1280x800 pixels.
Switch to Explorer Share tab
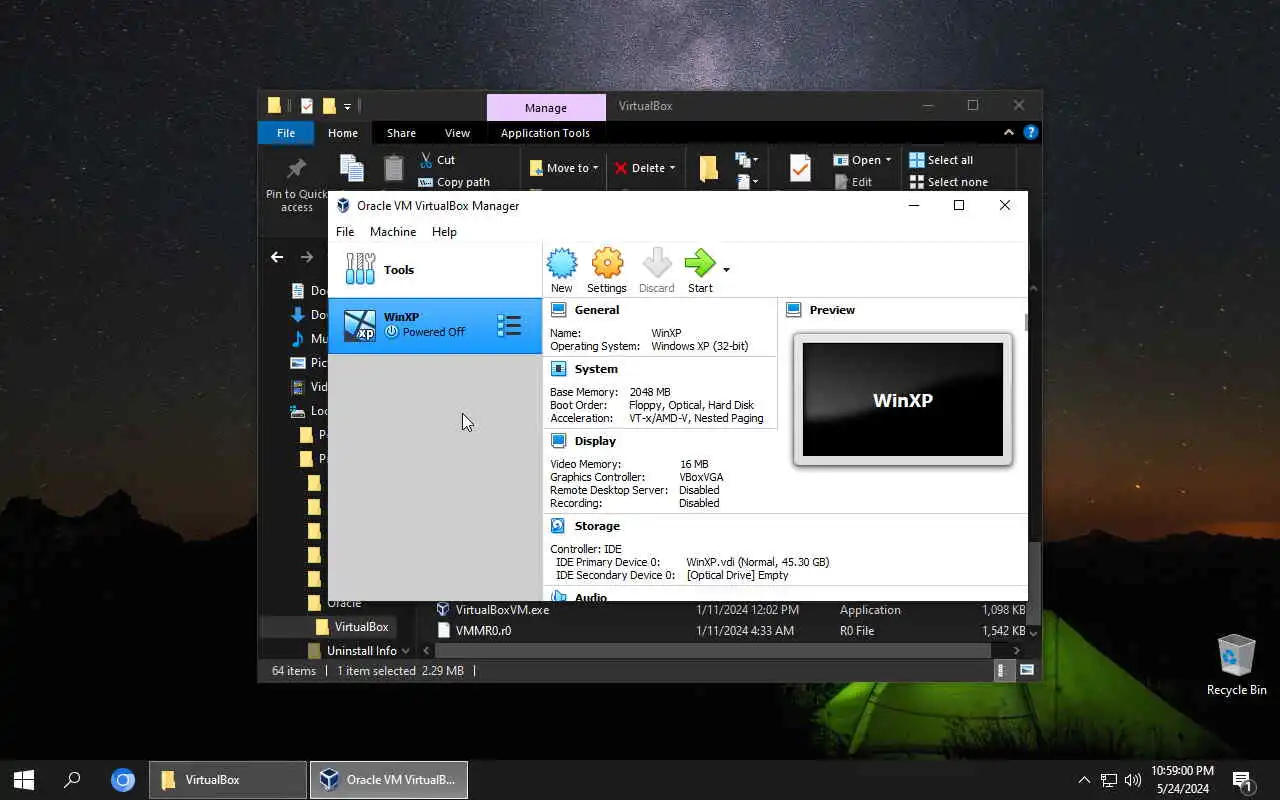(401, 133)
